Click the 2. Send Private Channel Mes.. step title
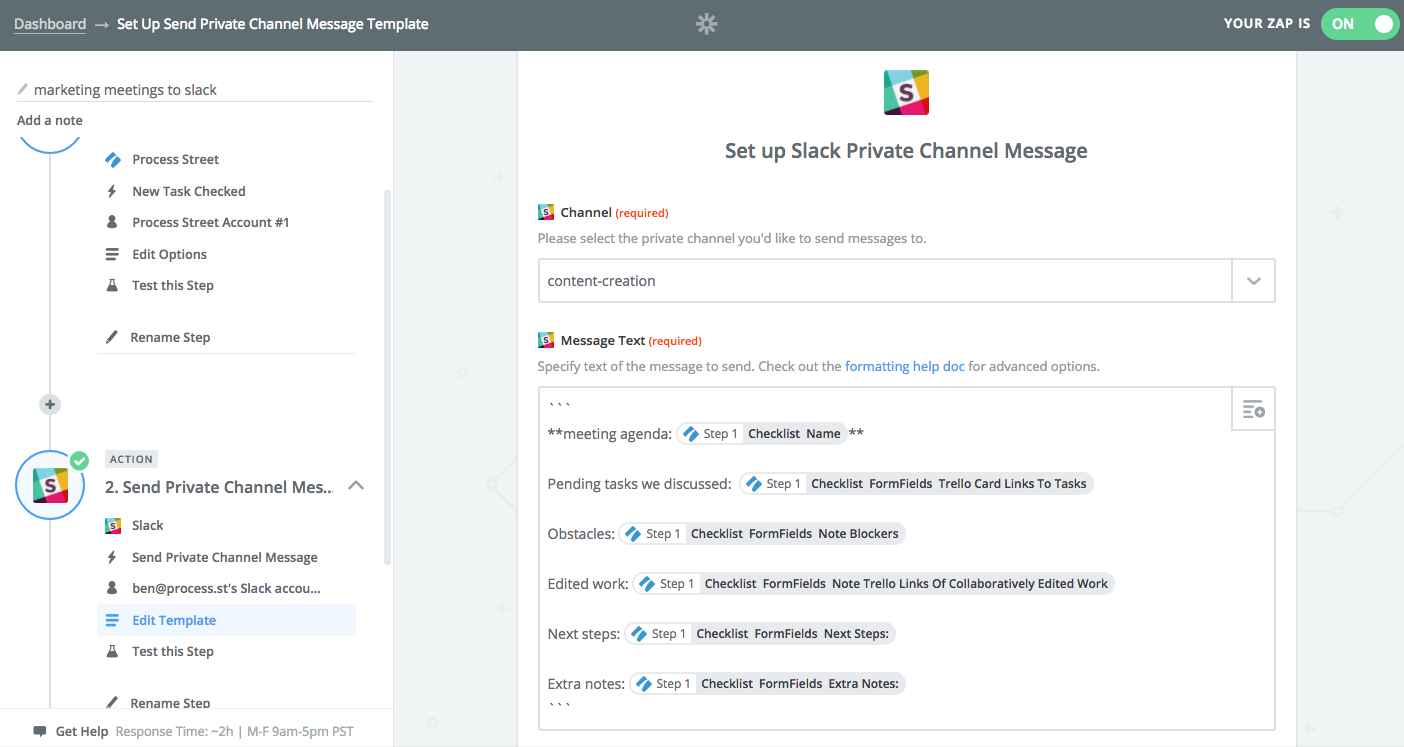 (219, 487)
